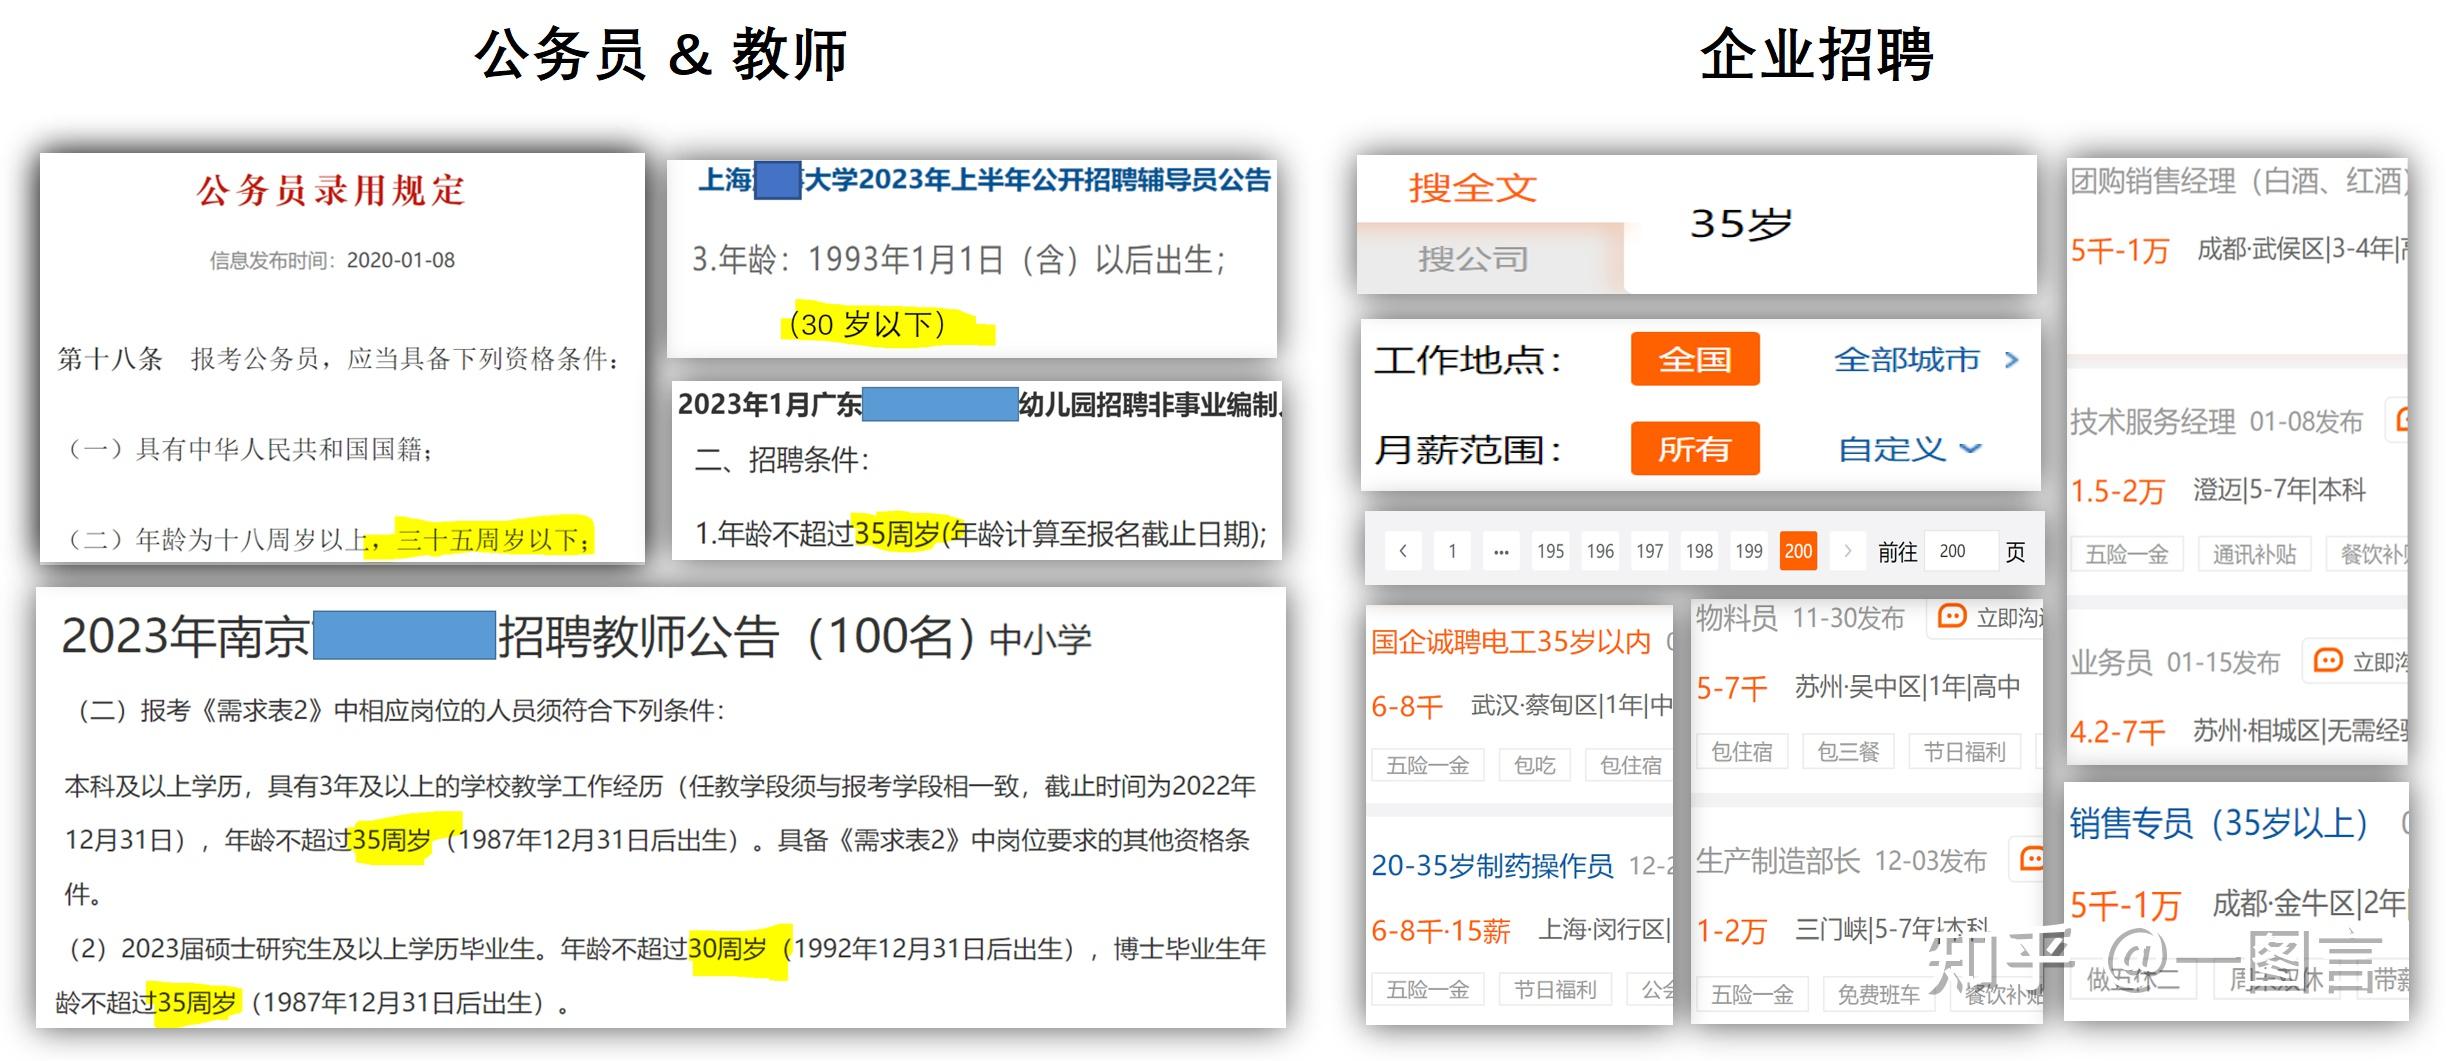The height and width of the screenshot is (1061, 2446).
Task: Open the 自定义 salary dropdown
Action: 1909,449
